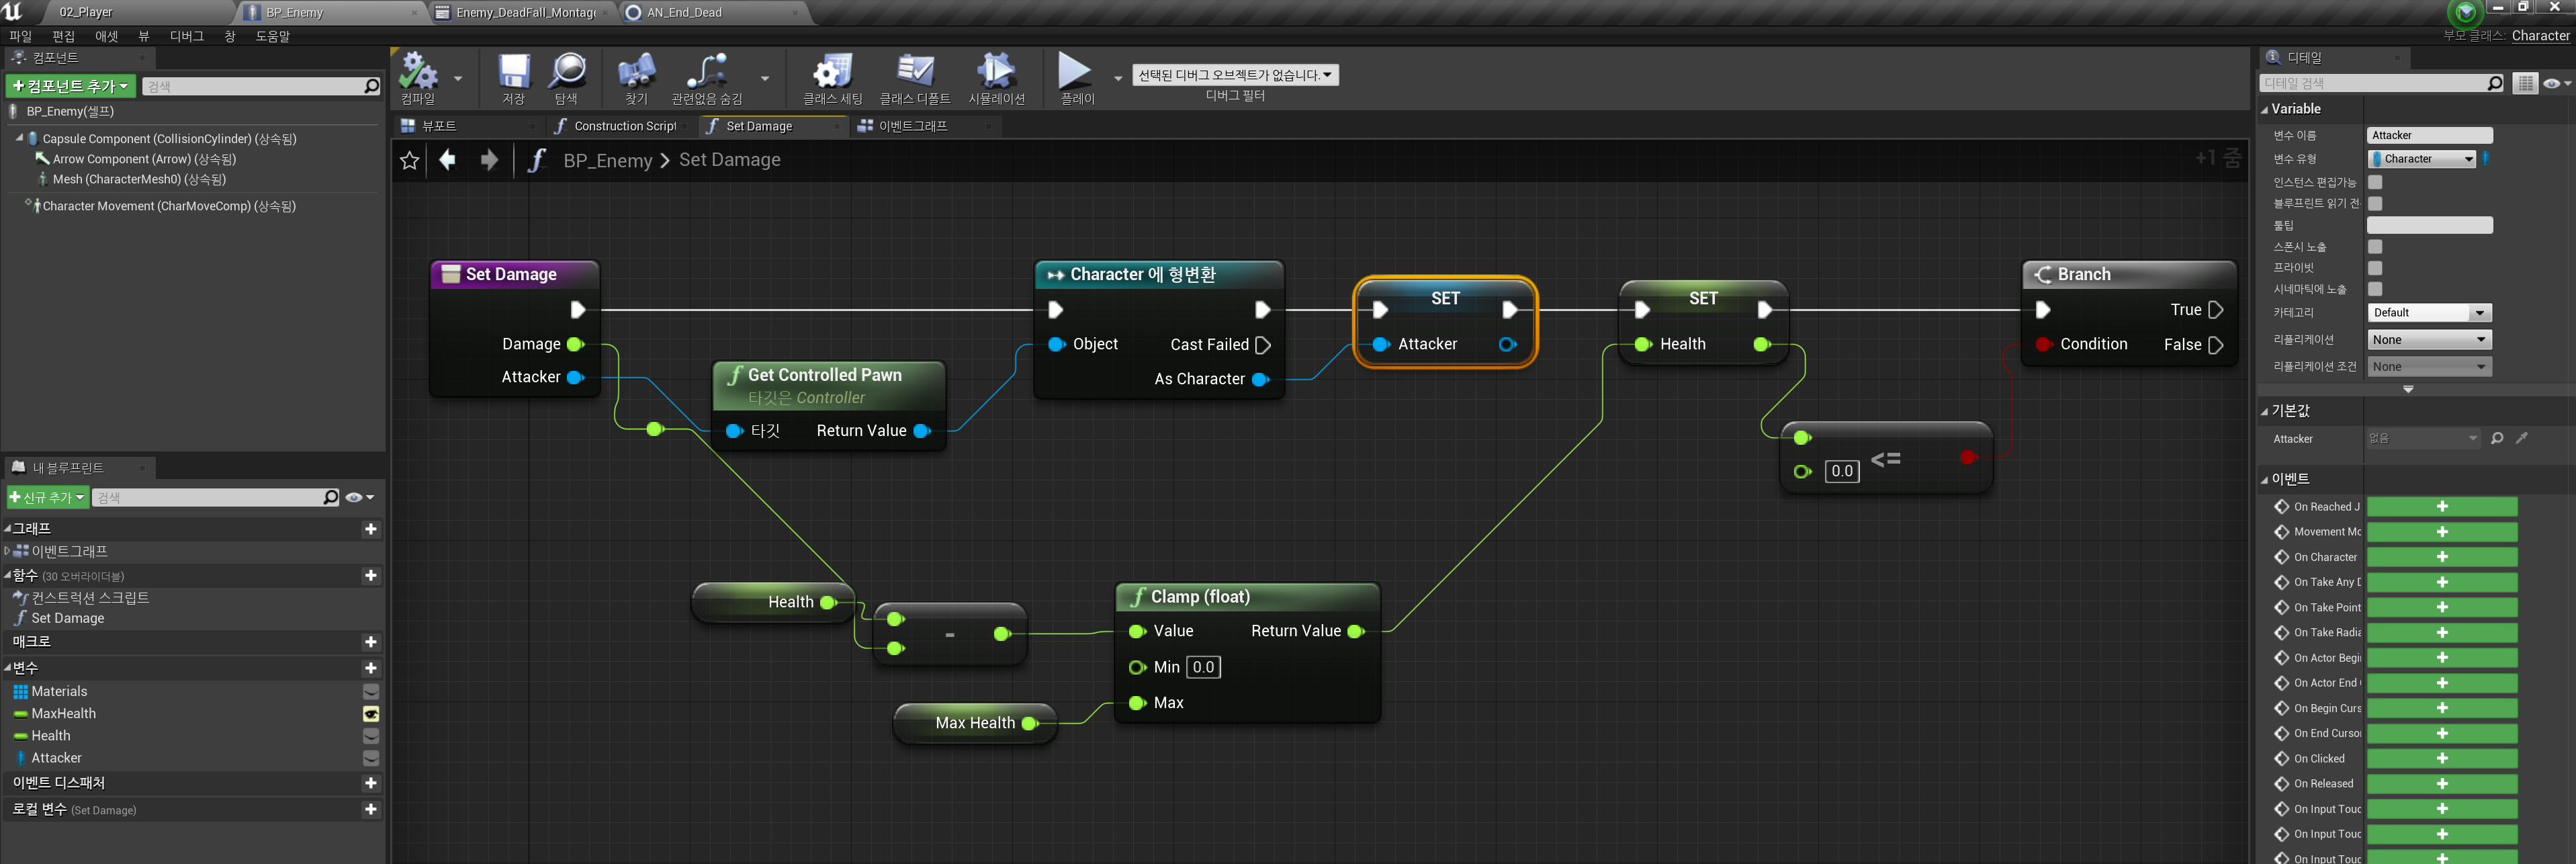Add local variable with plus in 로컬 변수 row
The image size is (2576, 864).
371,809
